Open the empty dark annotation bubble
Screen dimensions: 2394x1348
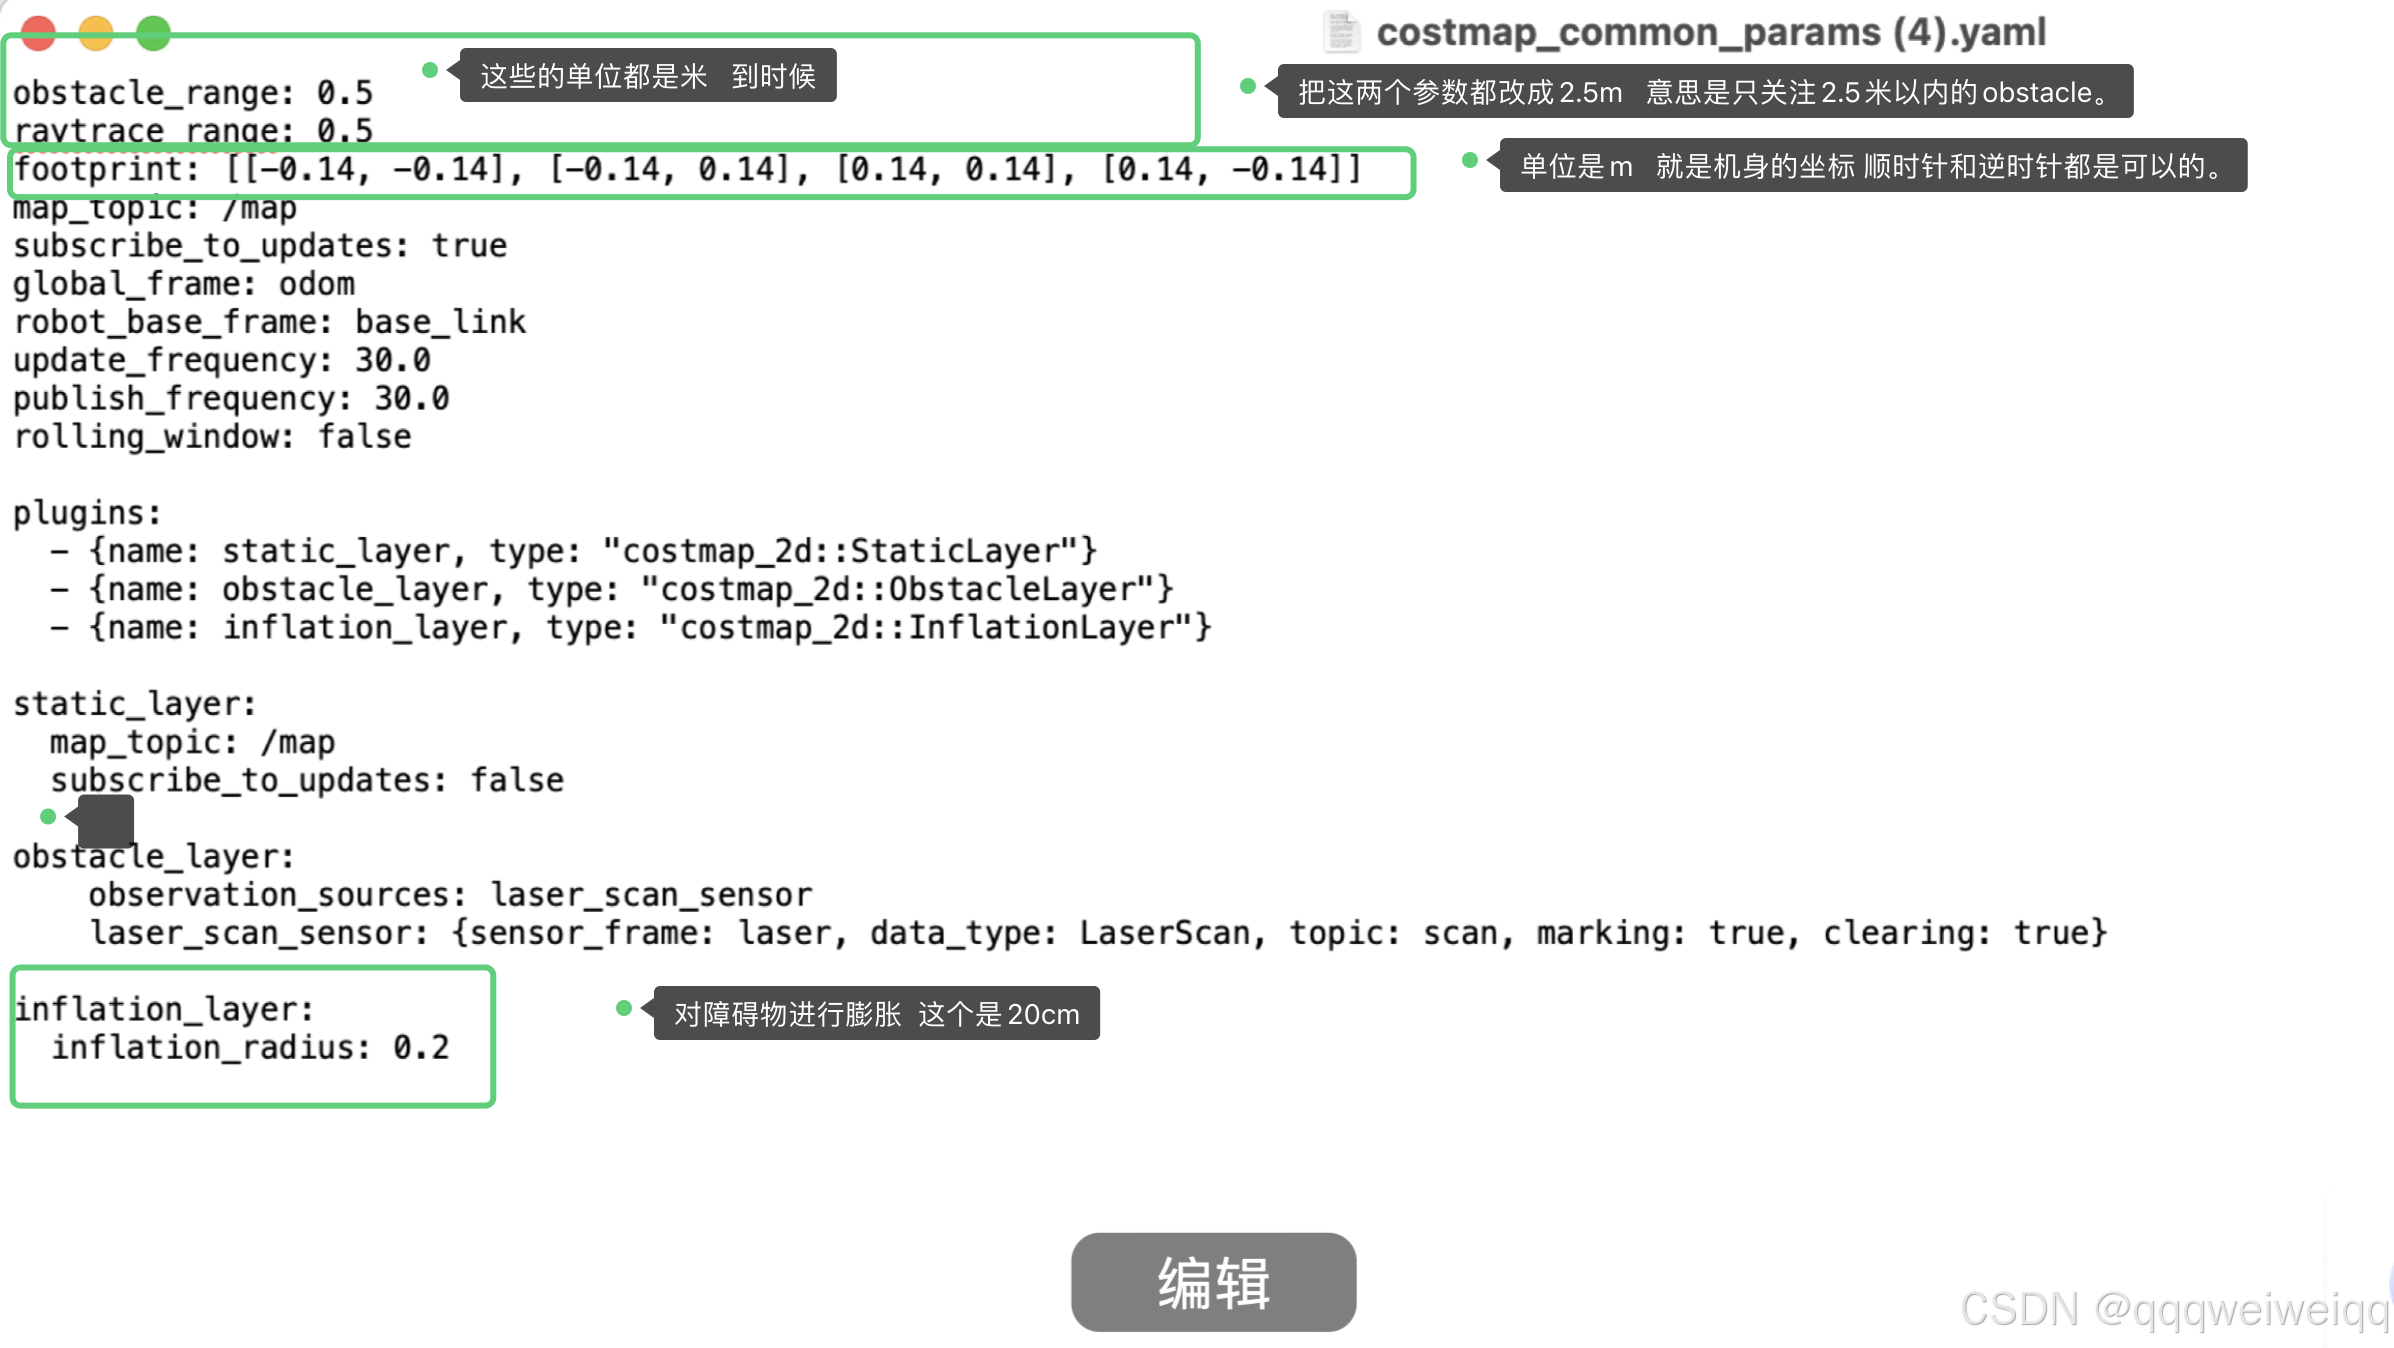coord(106,822)
